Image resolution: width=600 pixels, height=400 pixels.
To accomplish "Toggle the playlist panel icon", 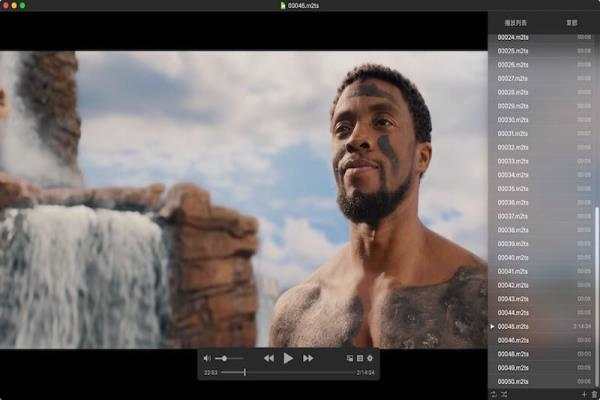I will tap(360, 358).
